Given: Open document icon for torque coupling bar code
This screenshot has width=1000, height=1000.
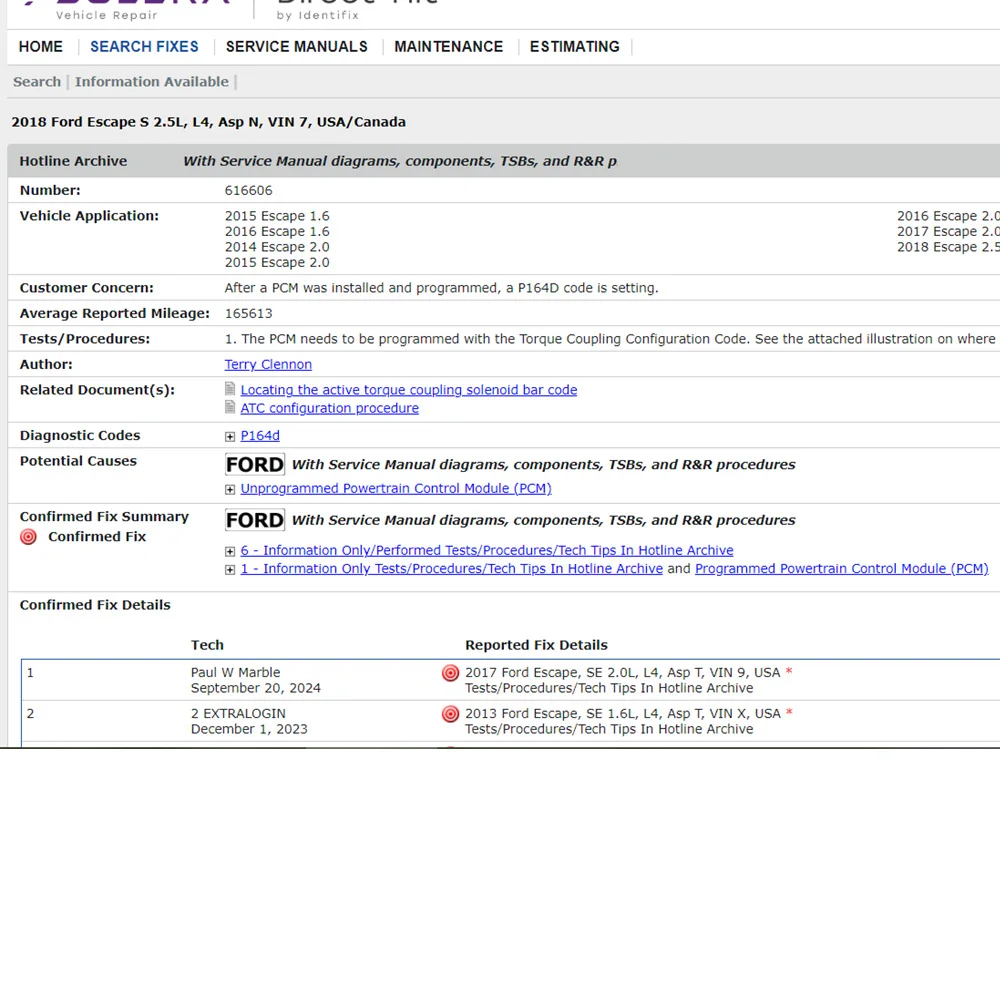Looking at the screenshot, I should pos(230,389).
